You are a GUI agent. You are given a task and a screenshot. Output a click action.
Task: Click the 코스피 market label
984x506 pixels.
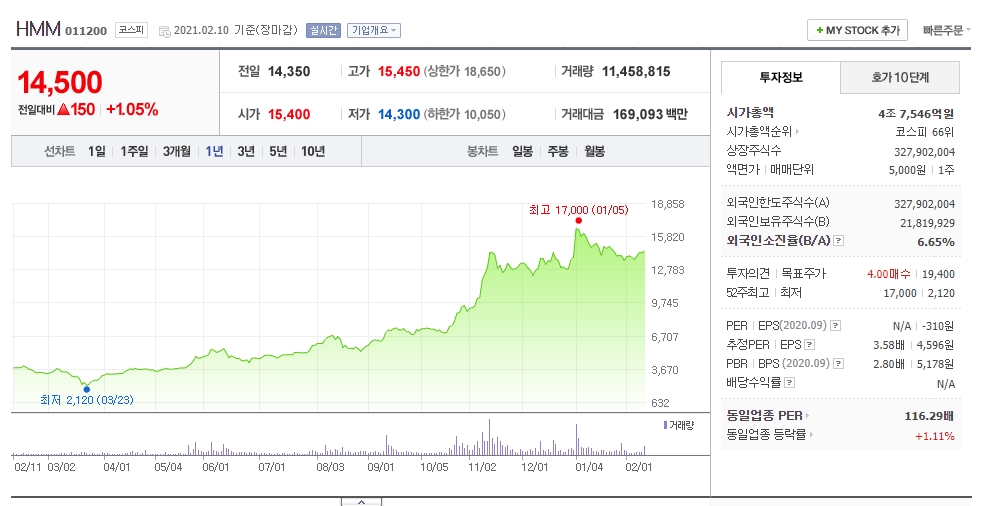131,30
